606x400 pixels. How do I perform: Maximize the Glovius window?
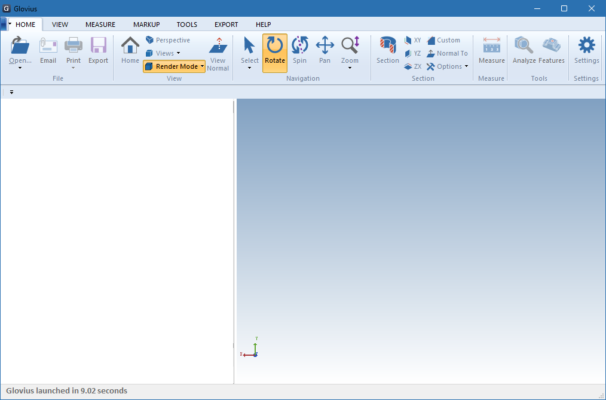click(564, 8)
